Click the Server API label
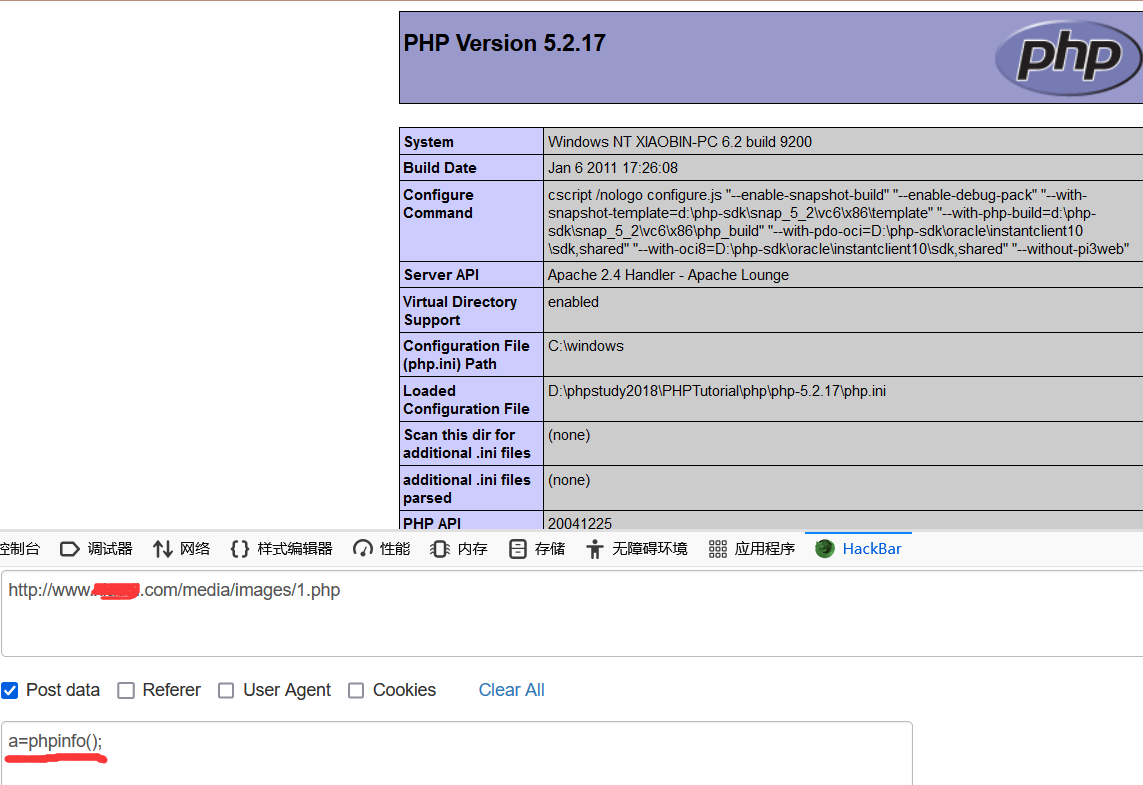The image size is (1143, 785). tap(441, 275)
